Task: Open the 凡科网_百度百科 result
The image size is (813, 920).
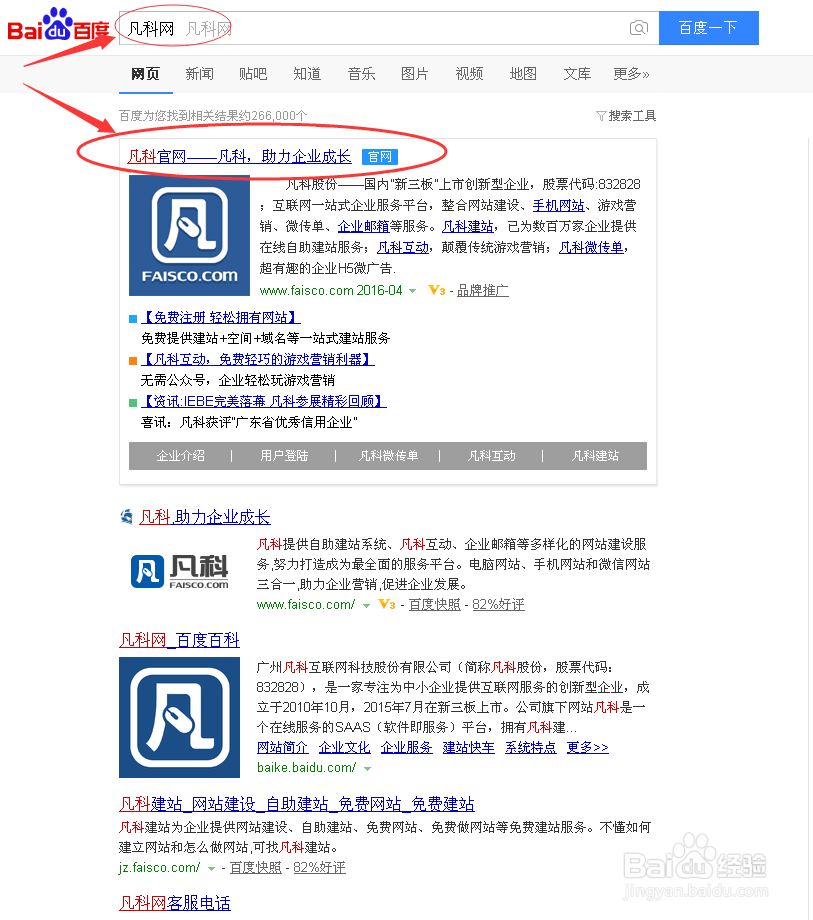Action: pyautogui.click(x=179, y=640)
